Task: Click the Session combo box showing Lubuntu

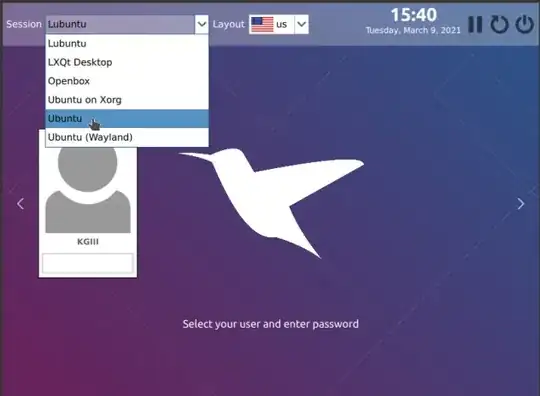Action: click(x=127, y=24)
